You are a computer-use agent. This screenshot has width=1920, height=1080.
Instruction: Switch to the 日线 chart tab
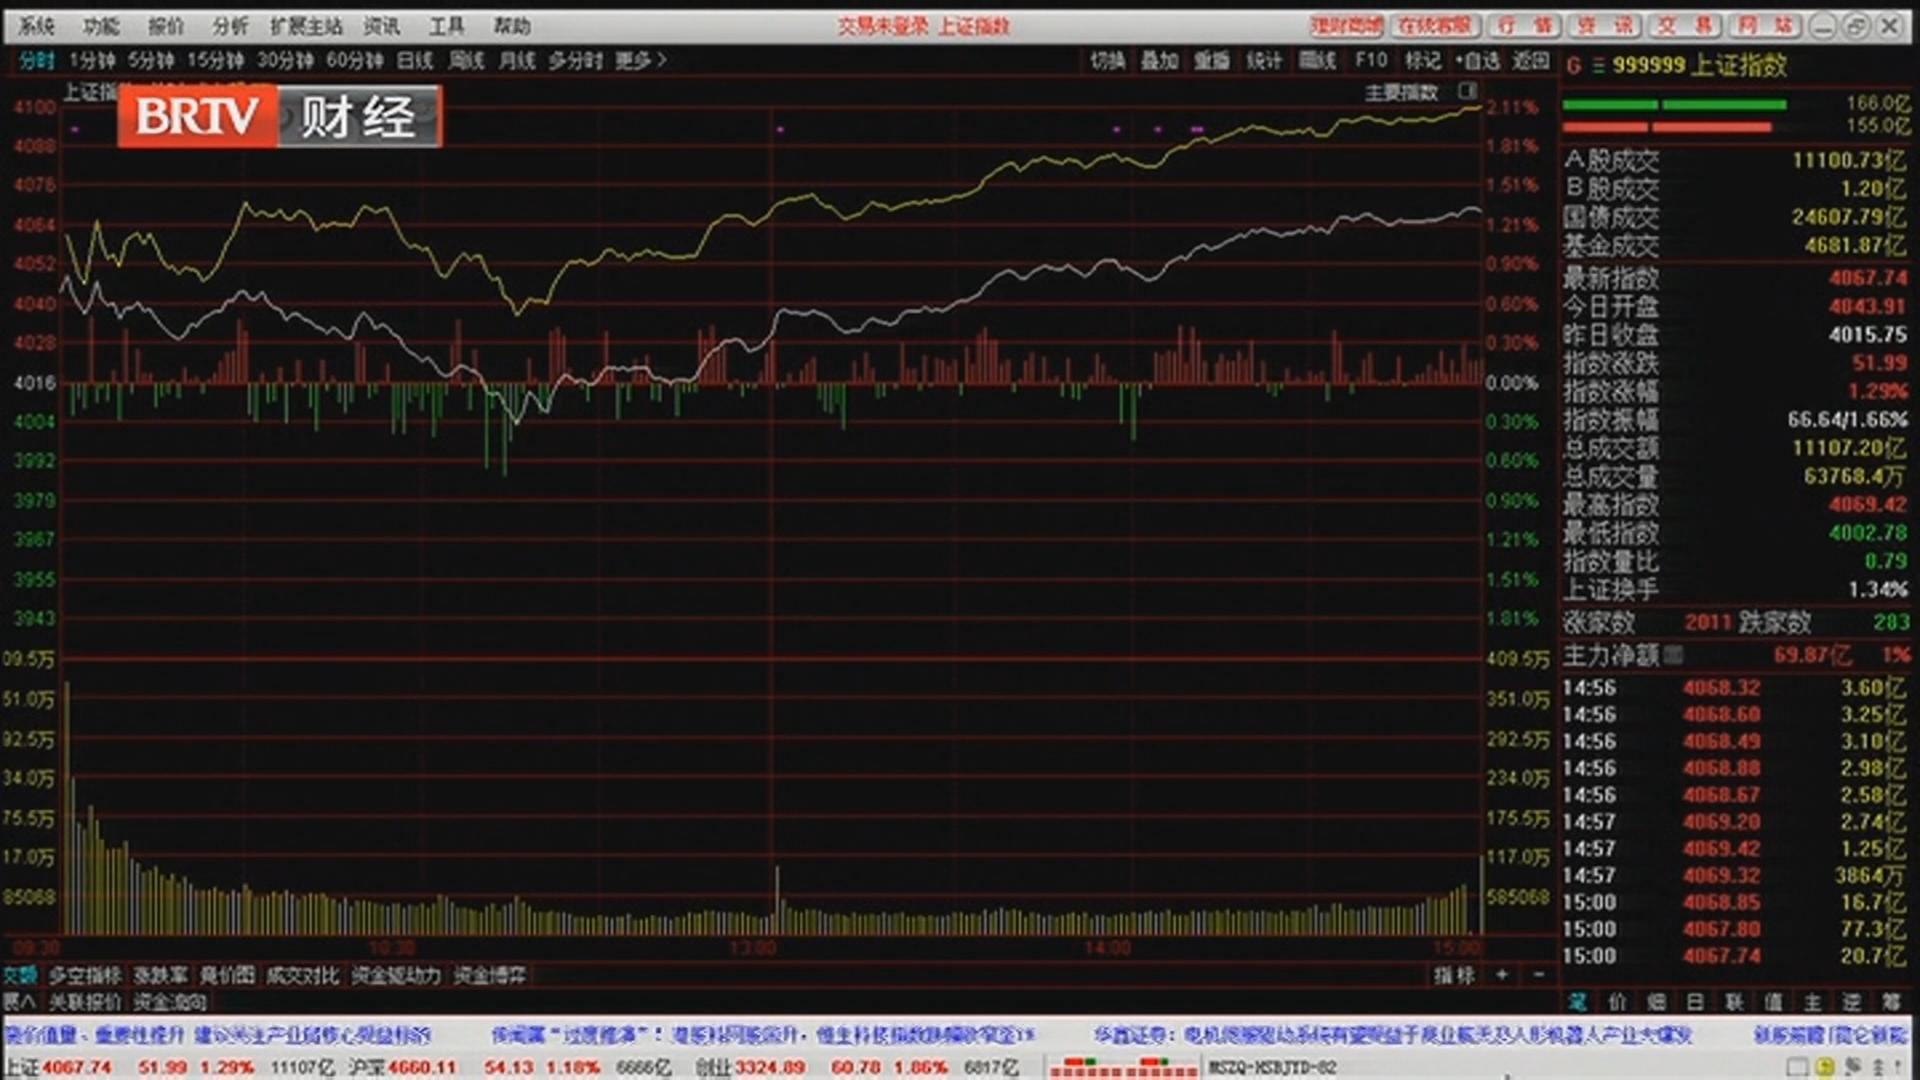click(414, 61)
